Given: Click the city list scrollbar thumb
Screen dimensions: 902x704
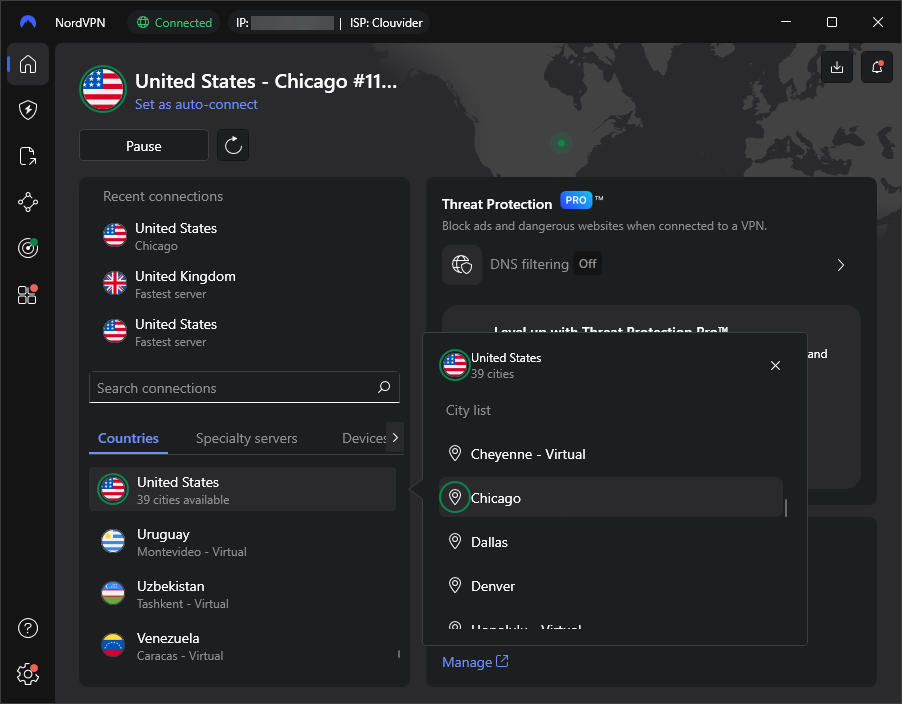Looking at the screenshot, I should pos(786,507).
